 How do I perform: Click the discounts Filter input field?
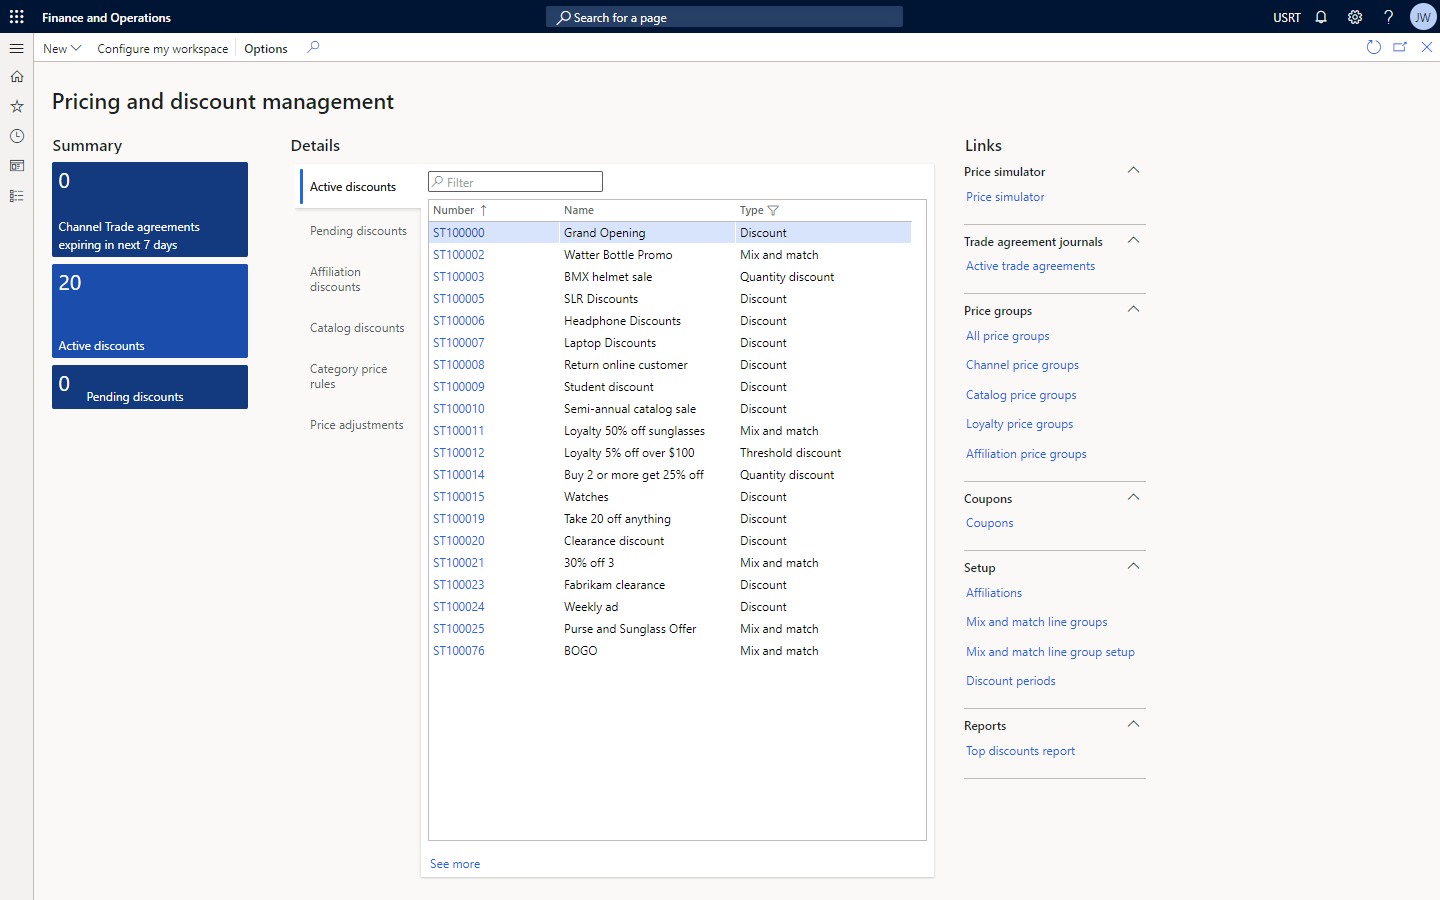pos(522,182)
